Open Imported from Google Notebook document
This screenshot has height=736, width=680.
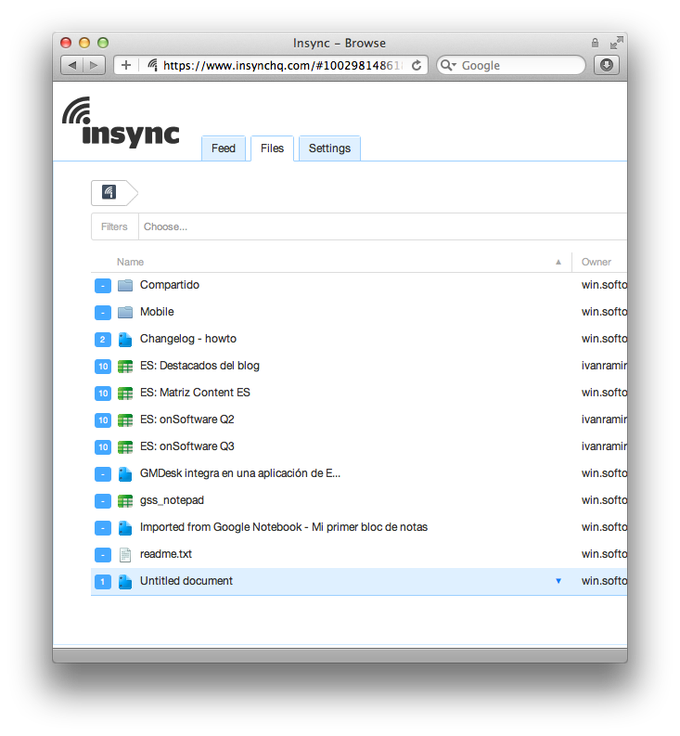[283, 527]
